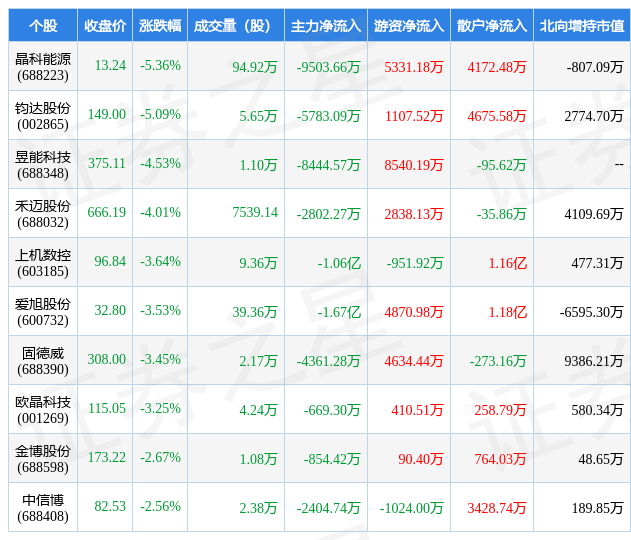Click the 主力净流入 column header
Viewport: 631px width, 540px height.
pos(326,26)
